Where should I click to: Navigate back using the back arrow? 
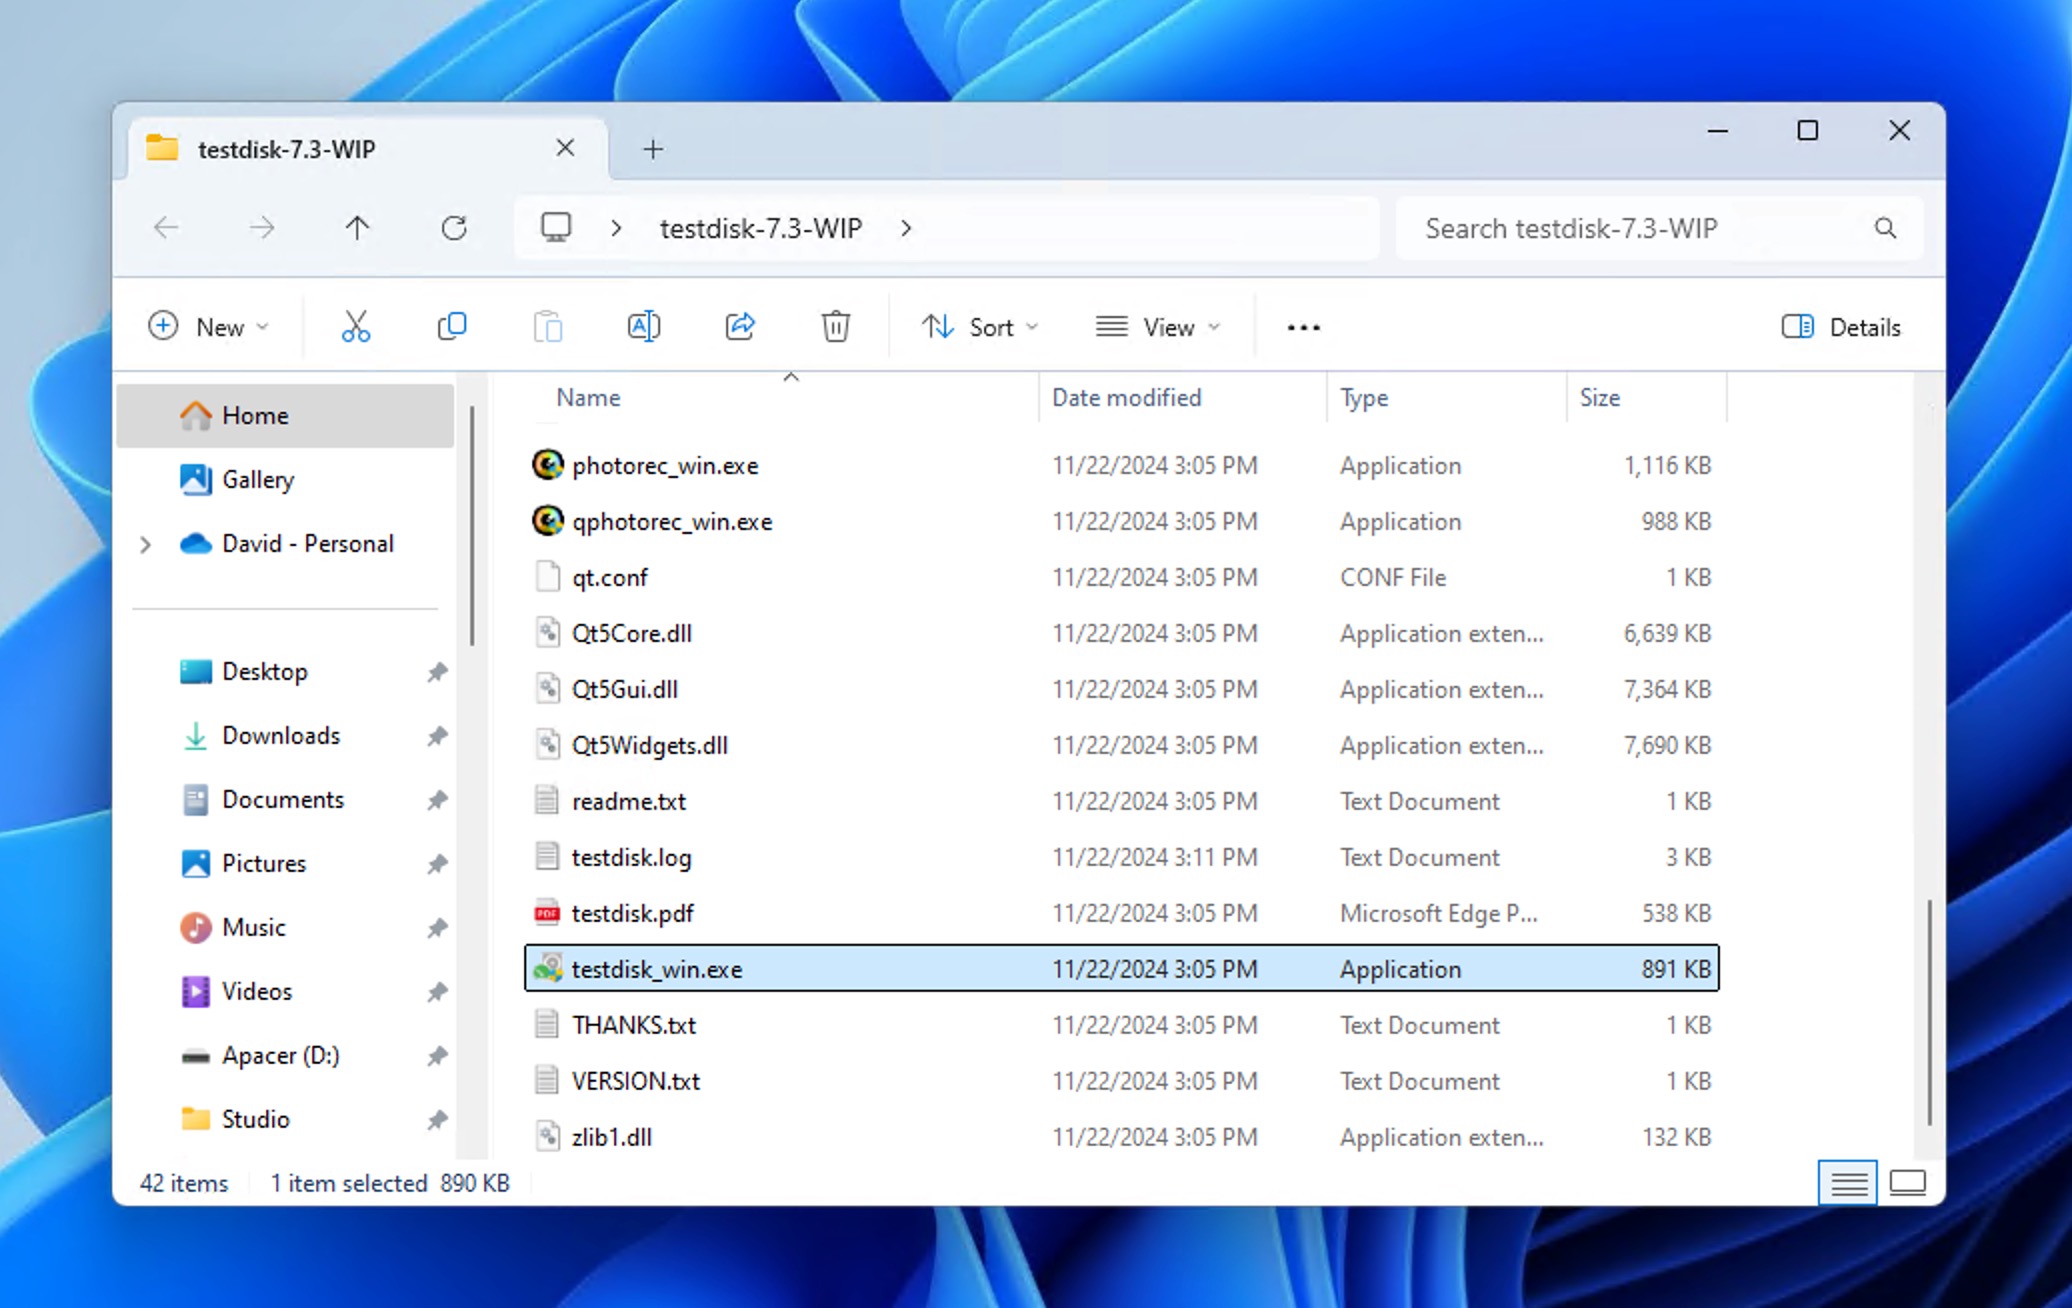point(166,227)
